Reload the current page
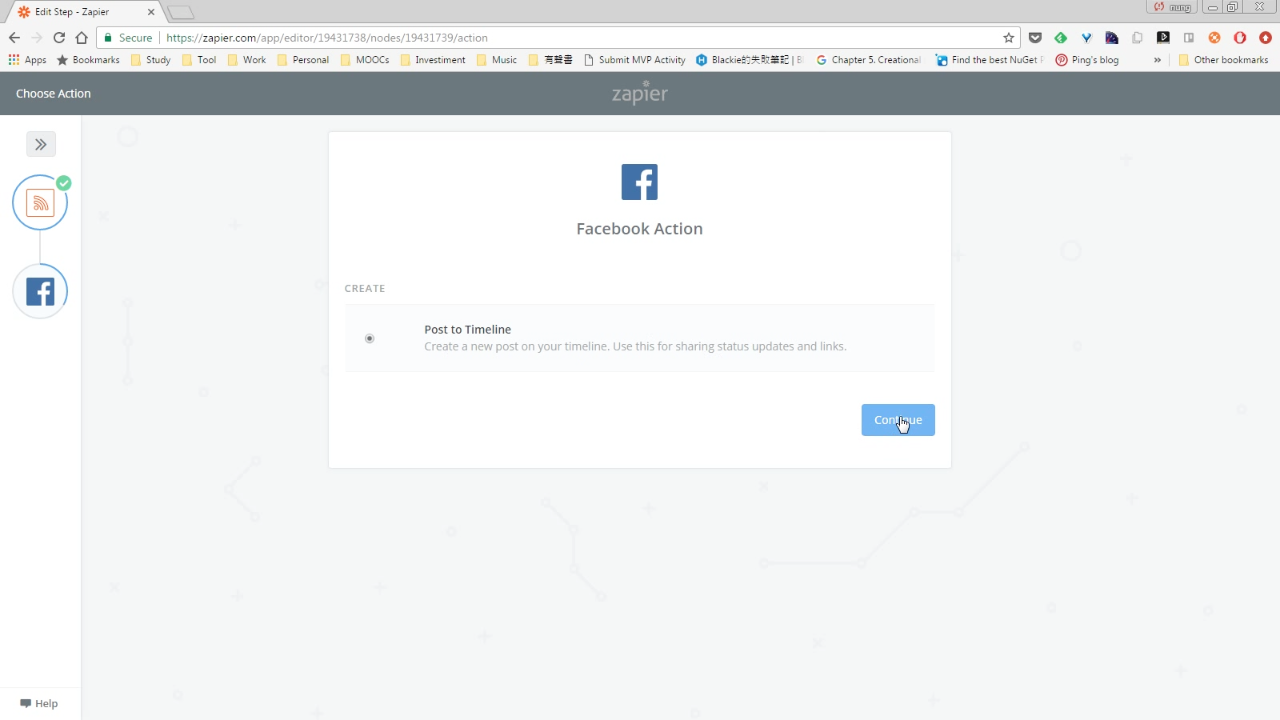This screenshot has height=720, width=1280. point(59,38)
